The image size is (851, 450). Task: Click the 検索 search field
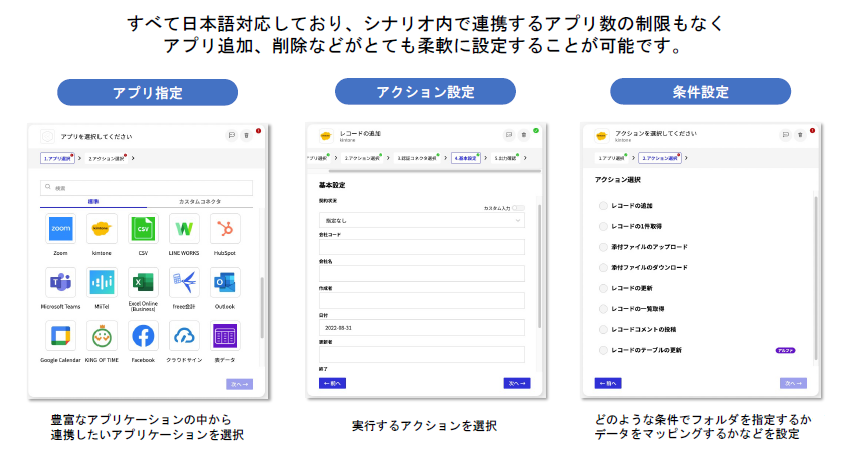147,188
